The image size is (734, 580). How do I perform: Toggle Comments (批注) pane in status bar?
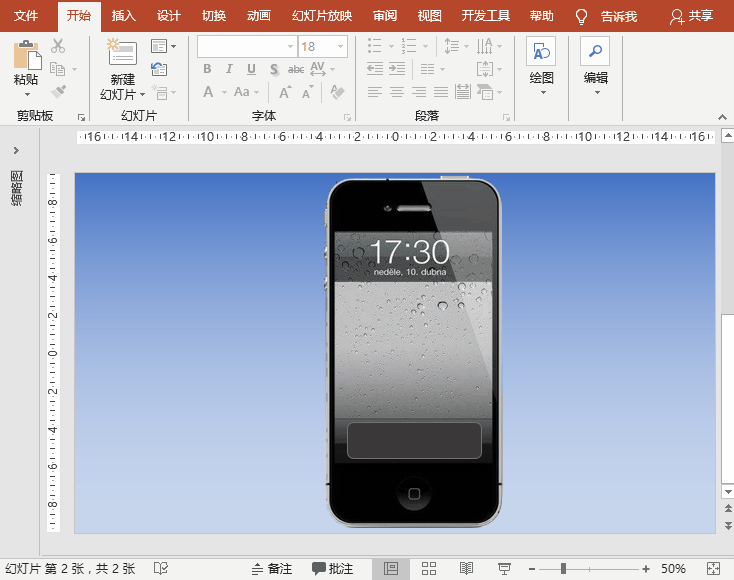tap(333, 568)
